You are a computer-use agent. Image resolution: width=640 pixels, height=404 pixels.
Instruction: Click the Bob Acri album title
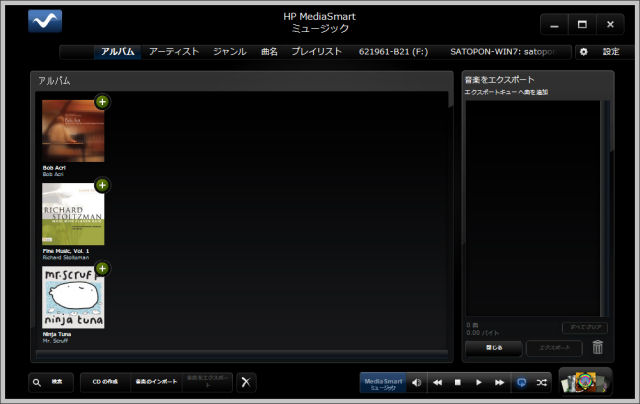point(54,168)
